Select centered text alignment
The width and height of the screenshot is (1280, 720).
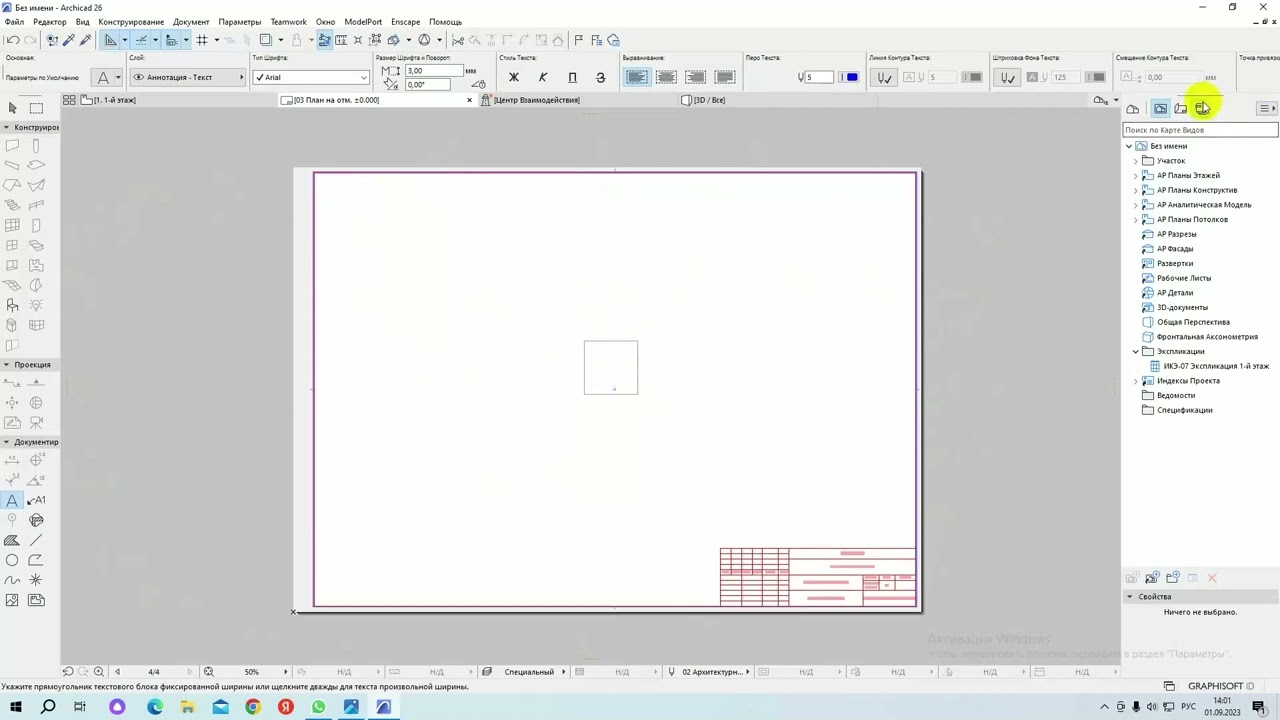(x=666, y=77)
